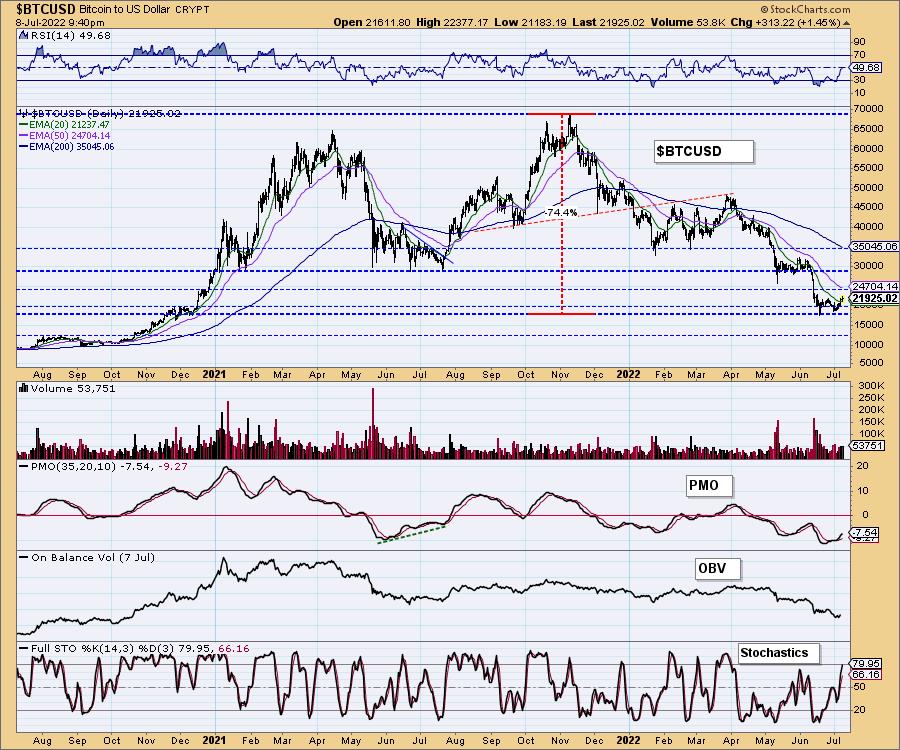900x750 pixels.
Task: Click the $BTCUSD annotation box on price chart
Action: 704,151
